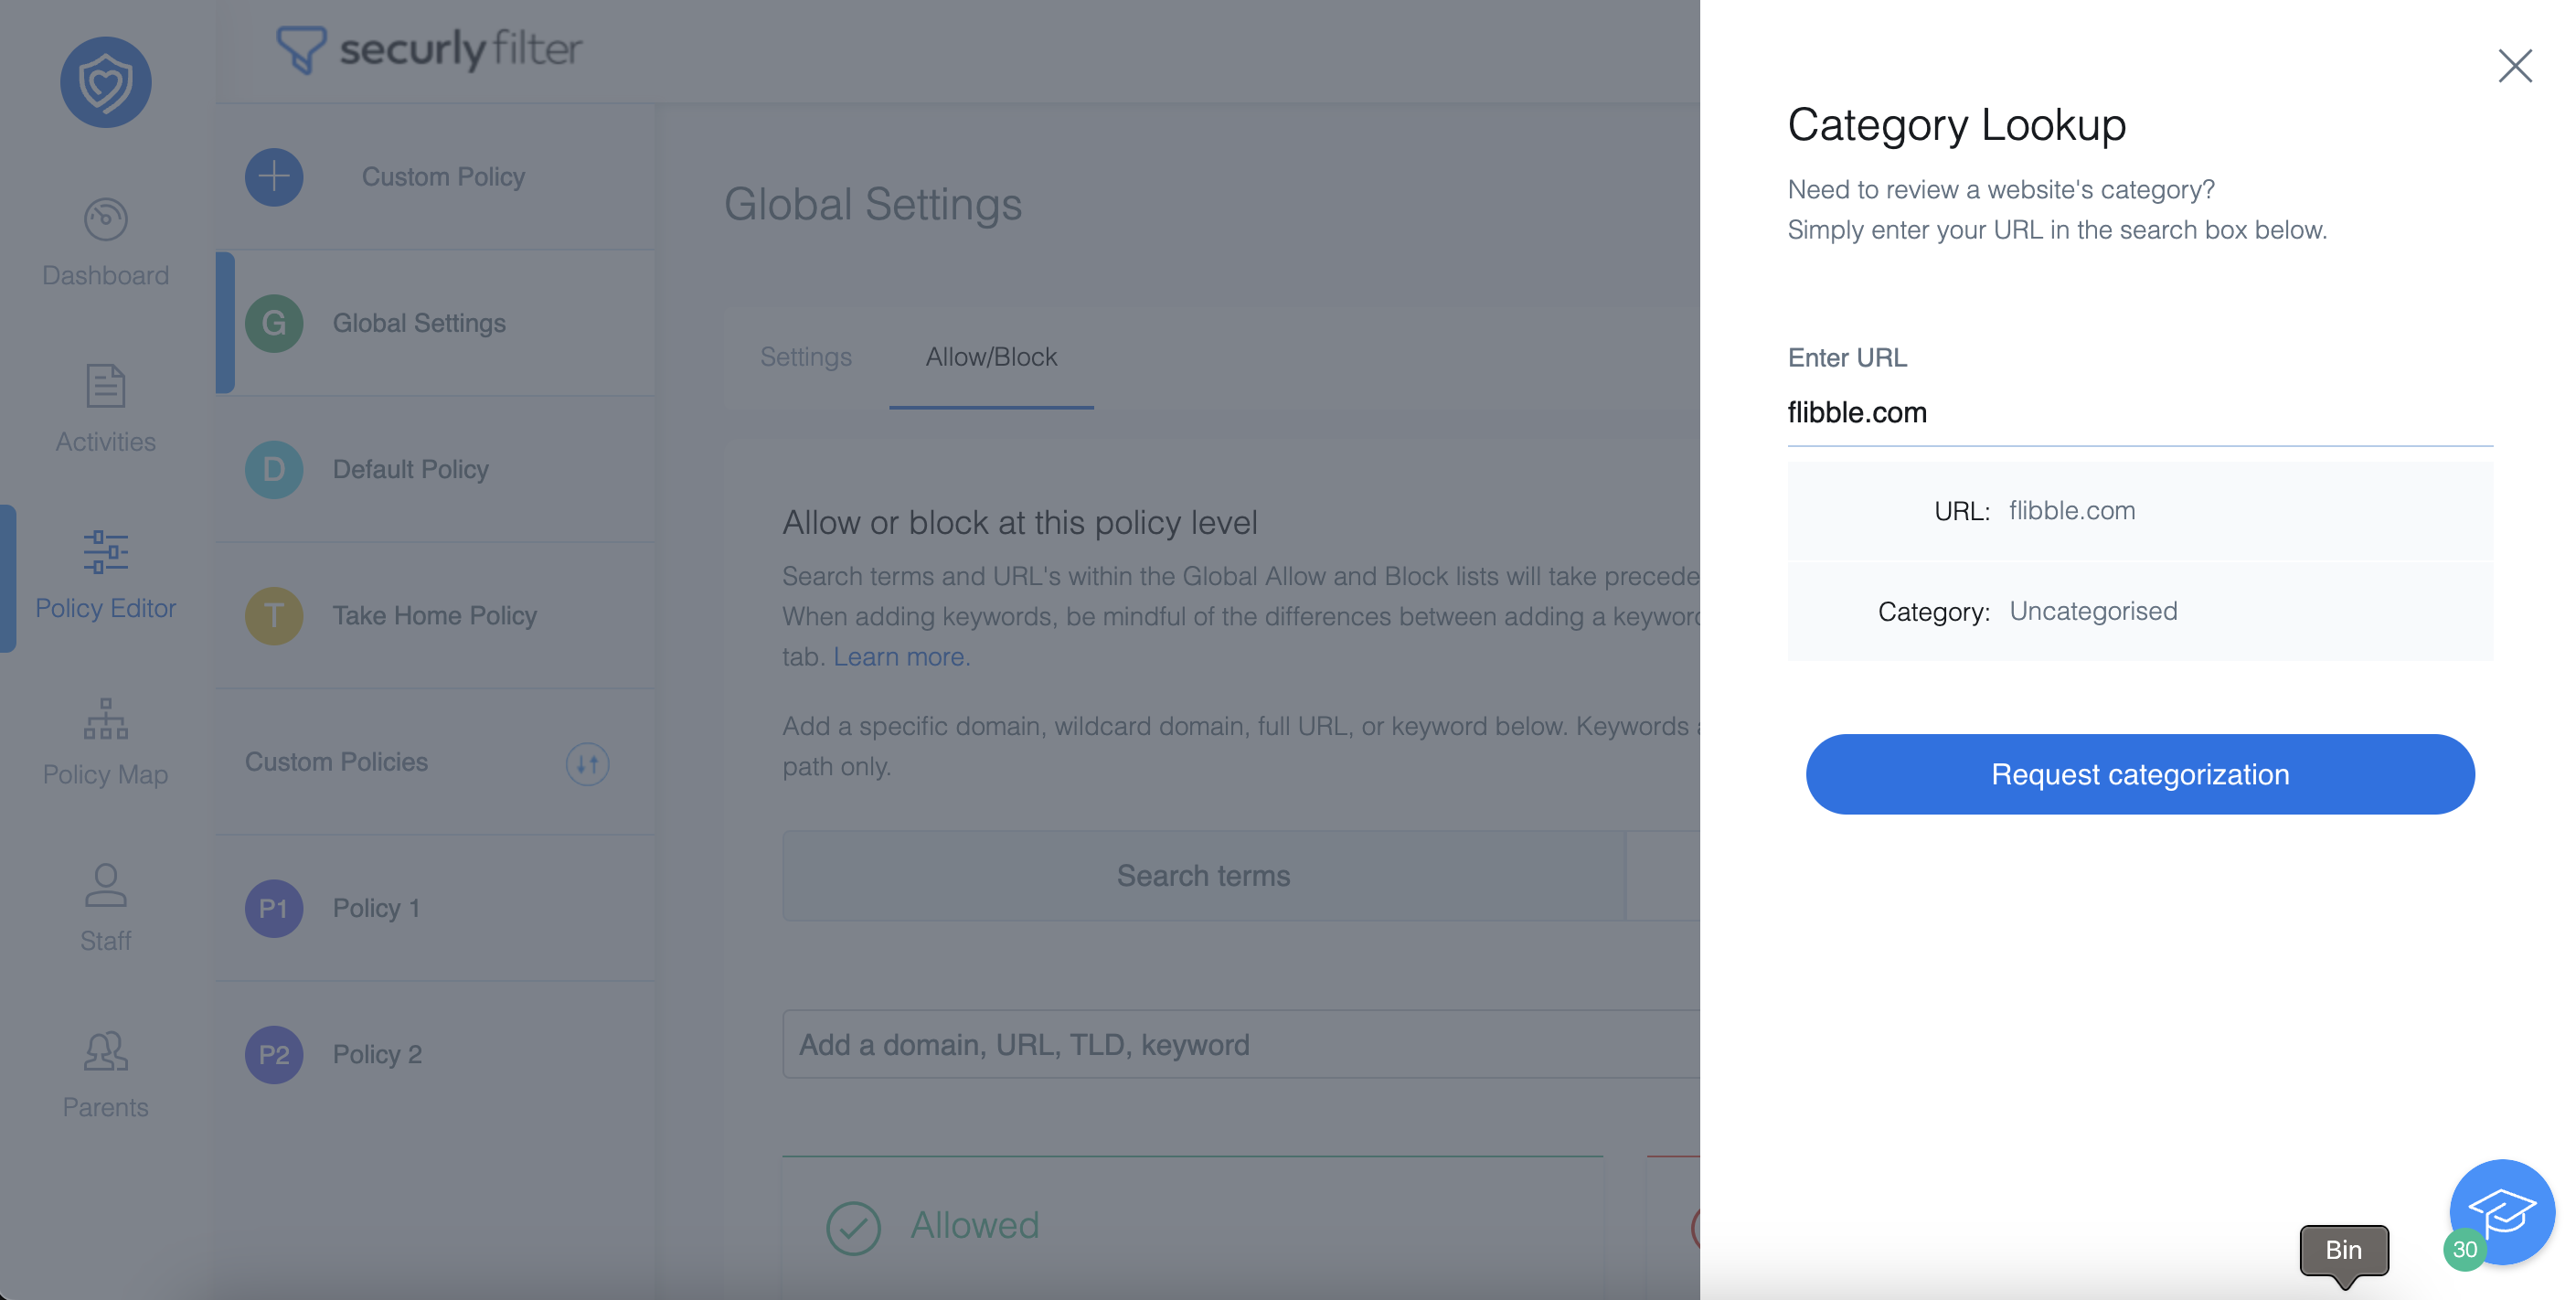Select the T Take Home Policy avatar
Image resolution: width=2576 pixels, height=1300 pixels.
coord(274,615)
